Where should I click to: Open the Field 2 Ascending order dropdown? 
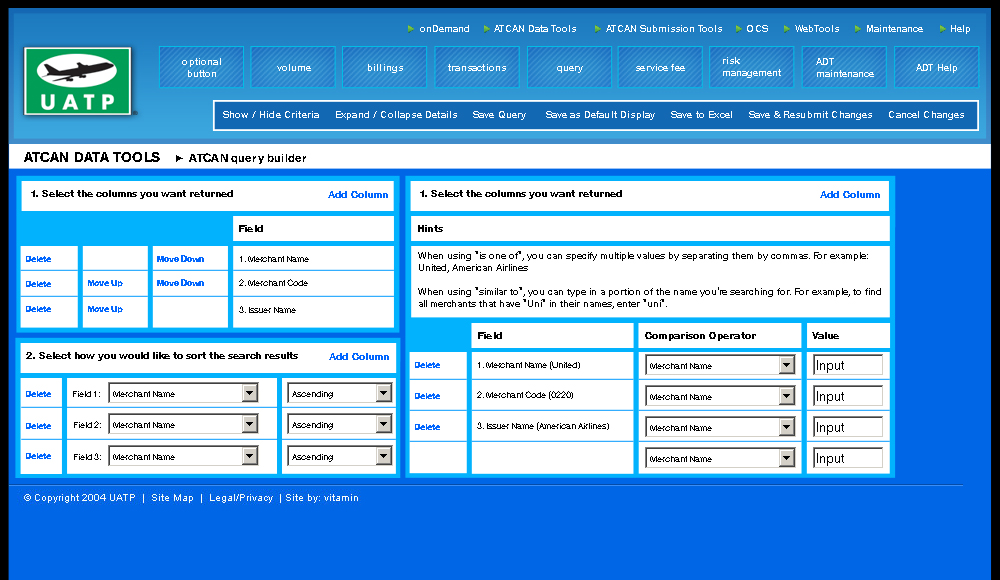coord(383,425)
